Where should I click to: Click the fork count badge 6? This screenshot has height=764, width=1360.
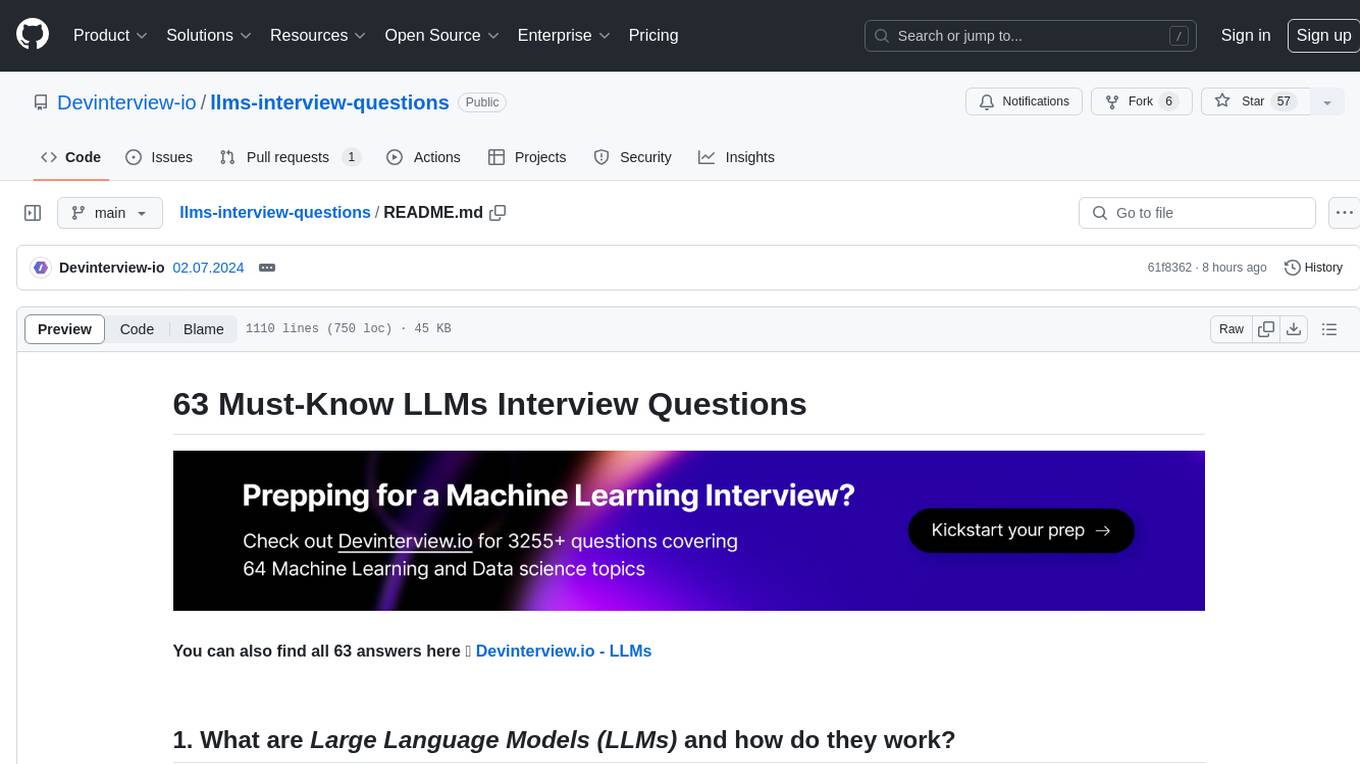click(1168, 101)
